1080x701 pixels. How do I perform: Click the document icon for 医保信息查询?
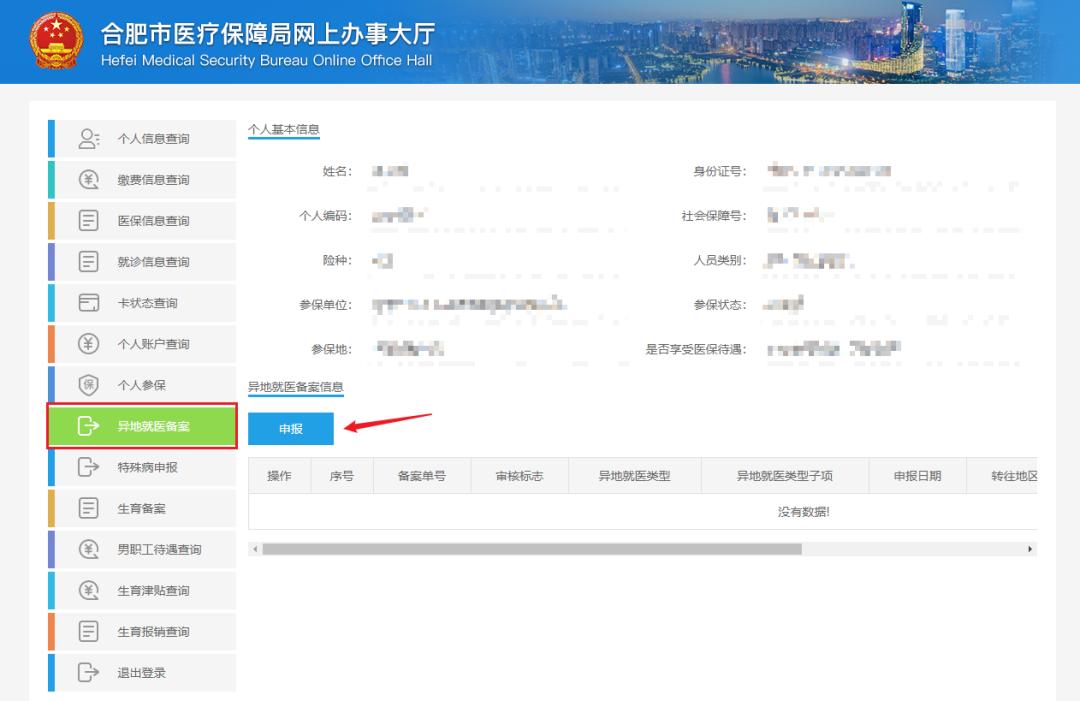tap(89, 220)
